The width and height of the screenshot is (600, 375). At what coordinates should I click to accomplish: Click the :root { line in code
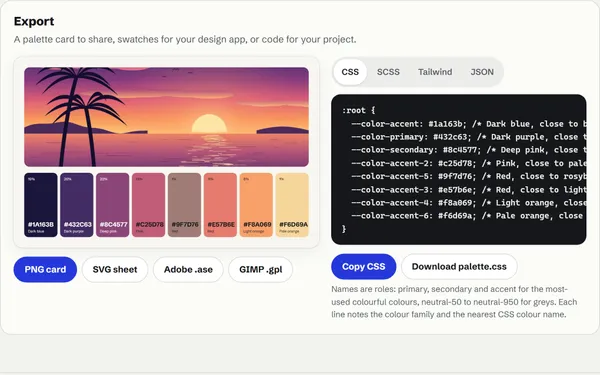click(x=359, y=111)
